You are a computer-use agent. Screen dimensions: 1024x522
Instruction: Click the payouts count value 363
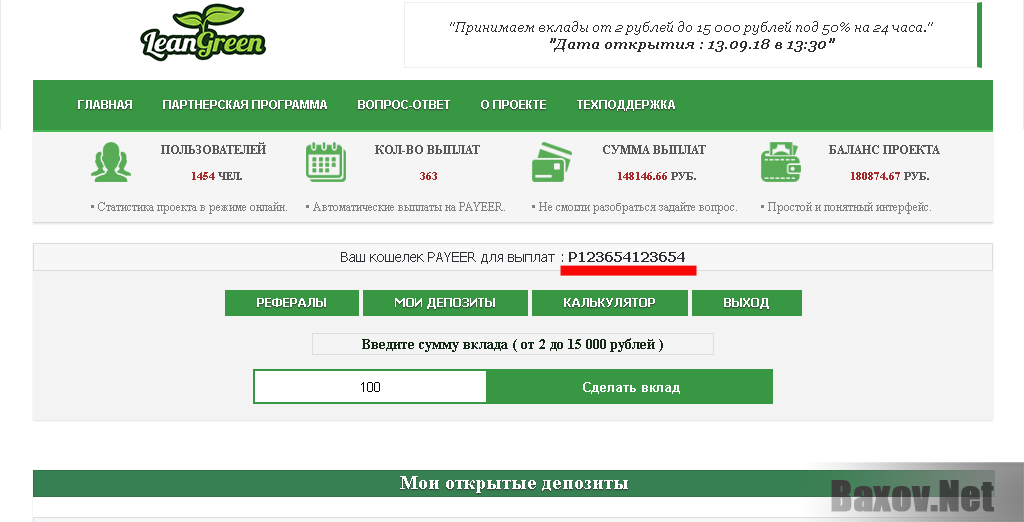[428, 176]
